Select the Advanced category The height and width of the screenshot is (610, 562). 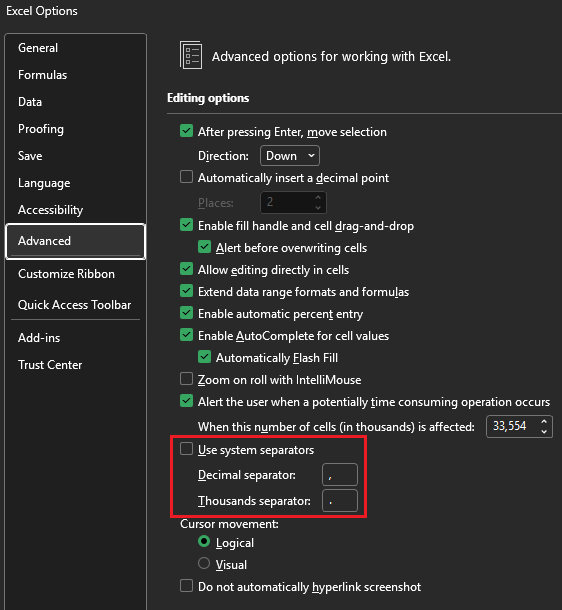76,241
